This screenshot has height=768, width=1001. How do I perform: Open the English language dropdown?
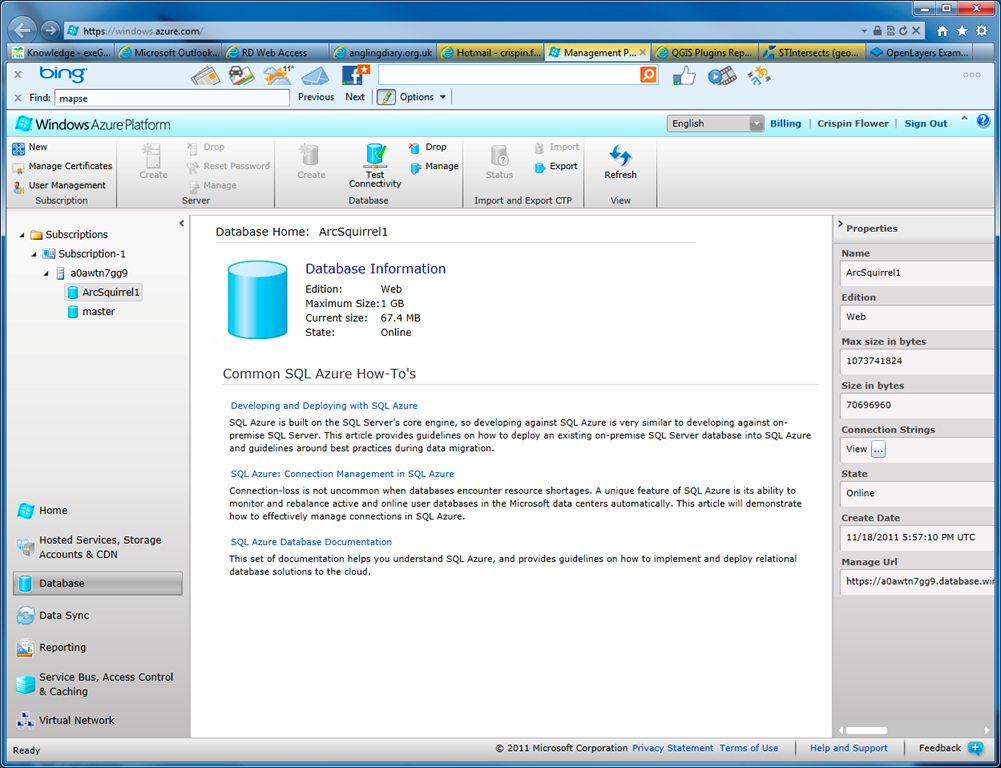[715, 124]
